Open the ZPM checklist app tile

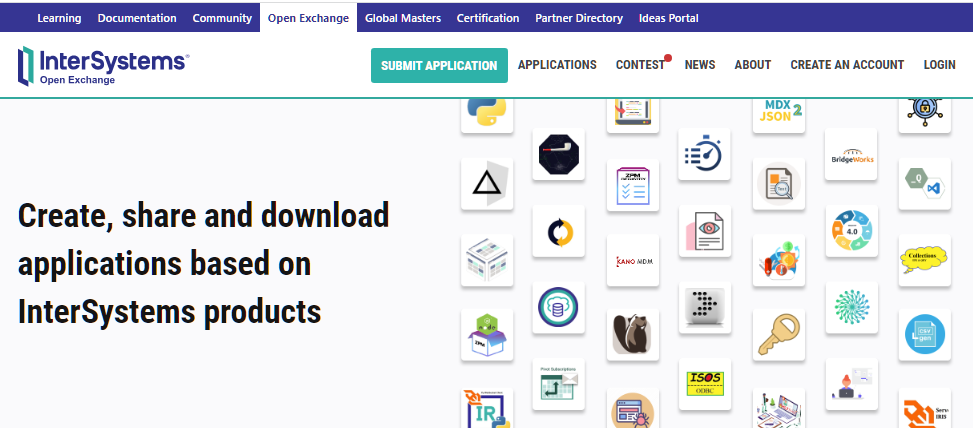tap(633, 185)
